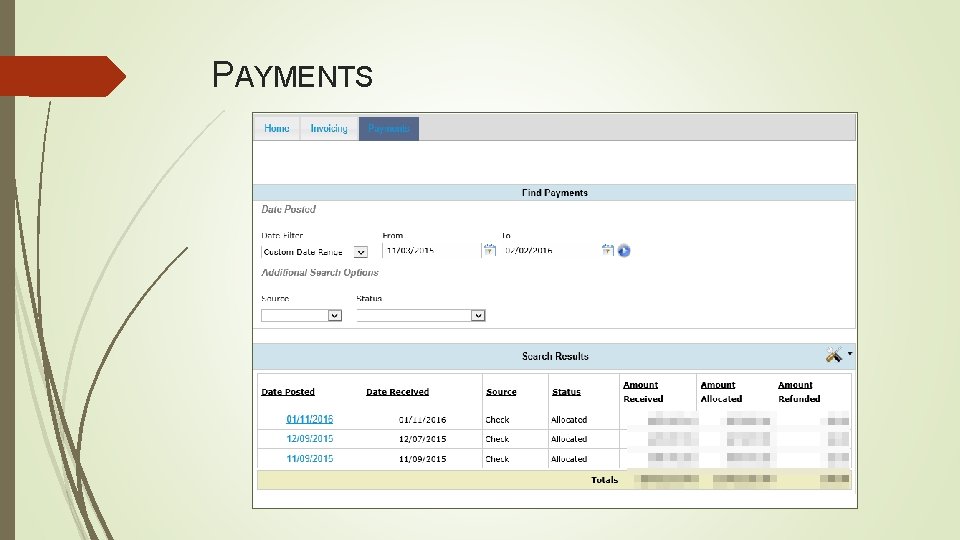The image size is (960, 540).
Task: Click the Totals row label
Action: 604,480
